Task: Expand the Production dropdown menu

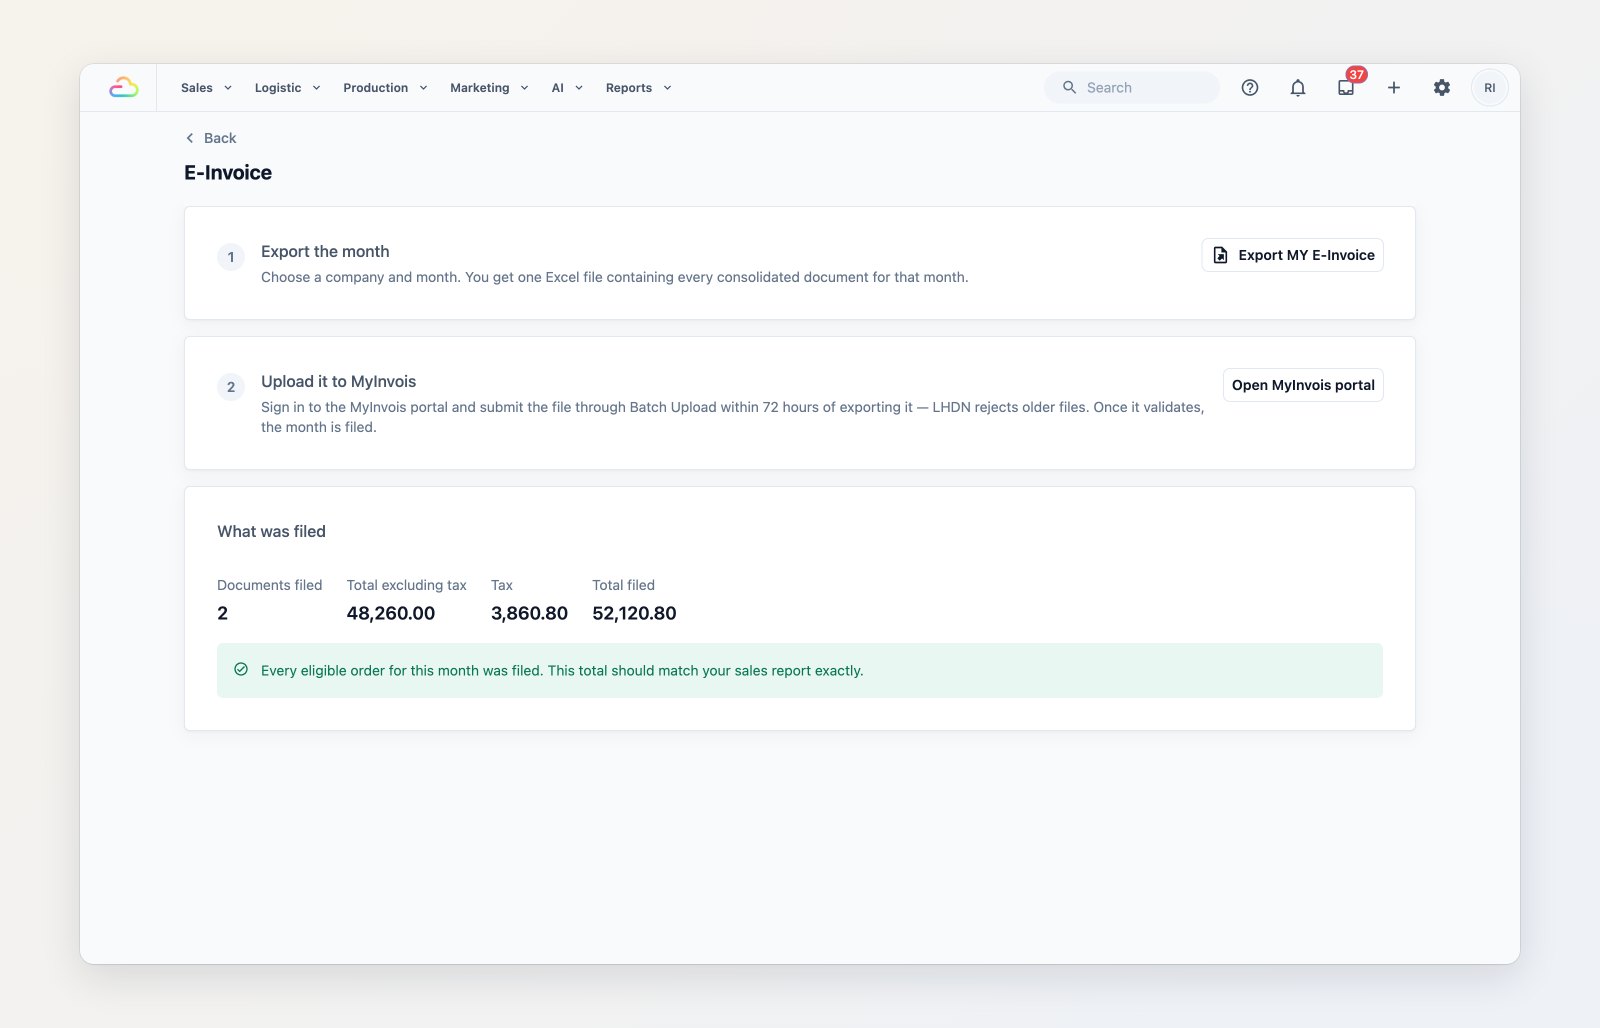Action: pyautogui.click(x=385, y=88)
